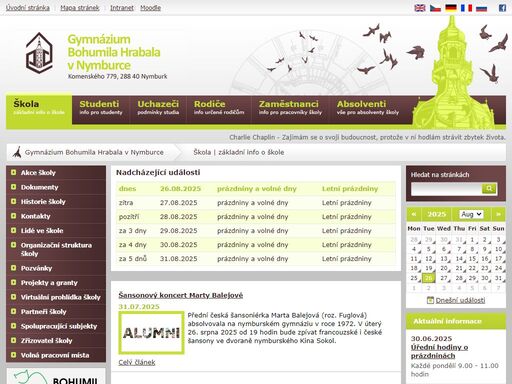Switch to the Russian flag language
The height and width of the screenshot is (384, 512).
tap(481, 8)
